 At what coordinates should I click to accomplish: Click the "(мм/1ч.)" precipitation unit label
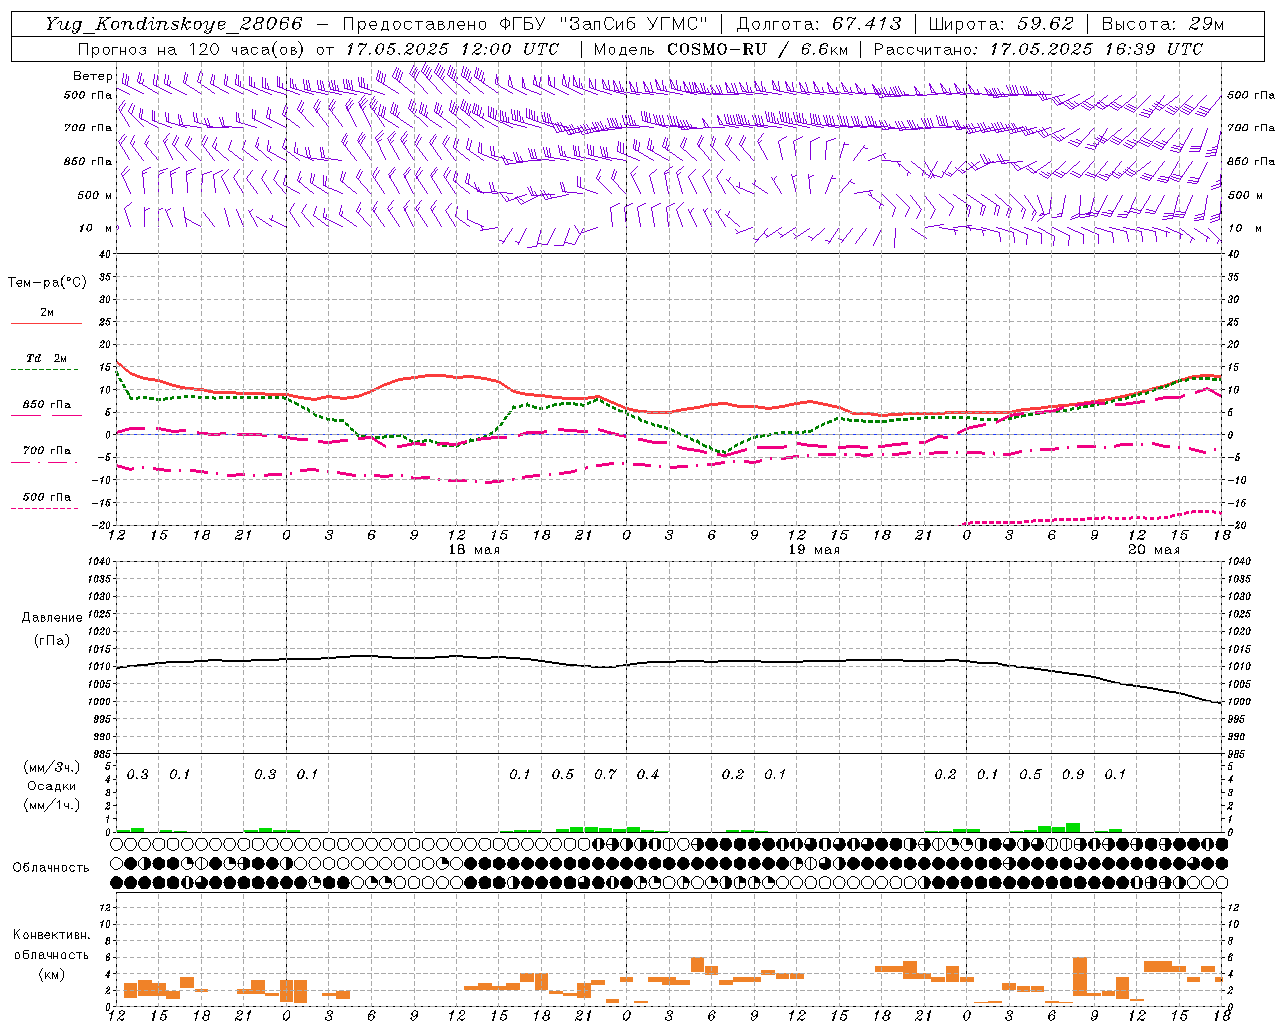point(52,805)
